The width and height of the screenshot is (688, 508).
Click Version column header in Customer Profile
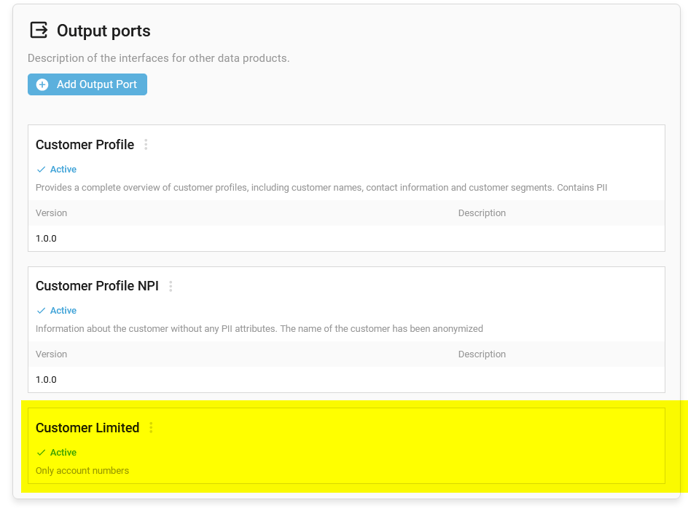[x=51, y=213]
